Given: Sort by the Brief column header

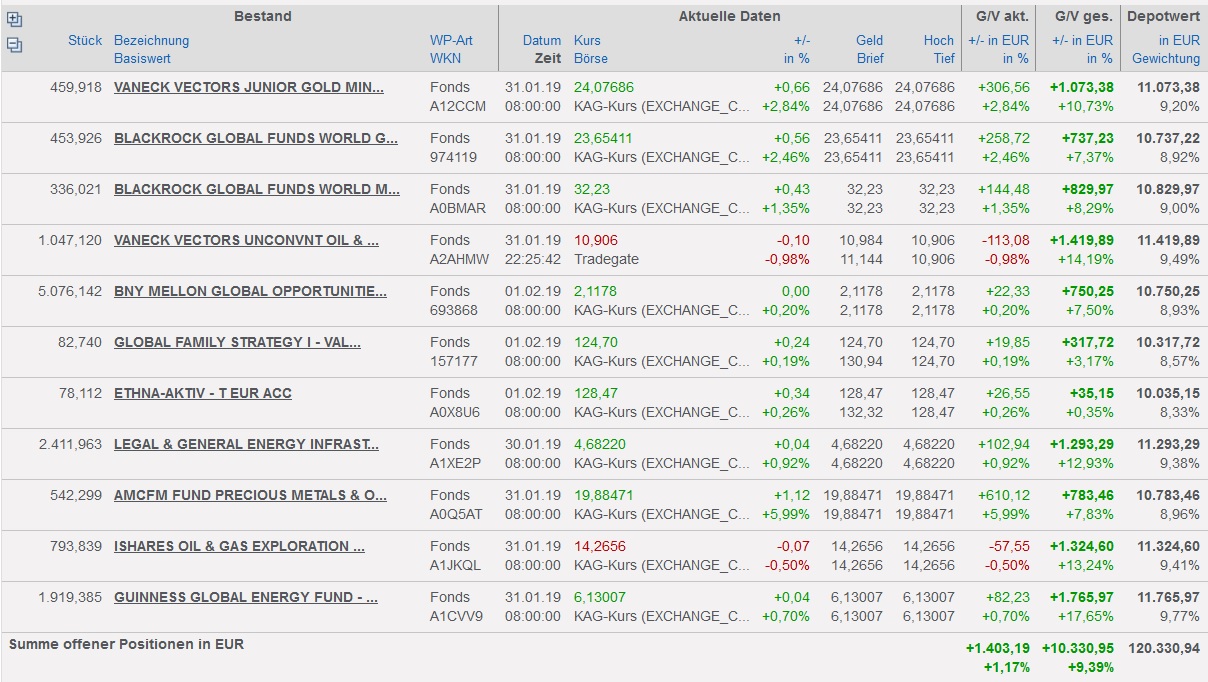Looking at the screenshot, I should [x=869, y=59].
